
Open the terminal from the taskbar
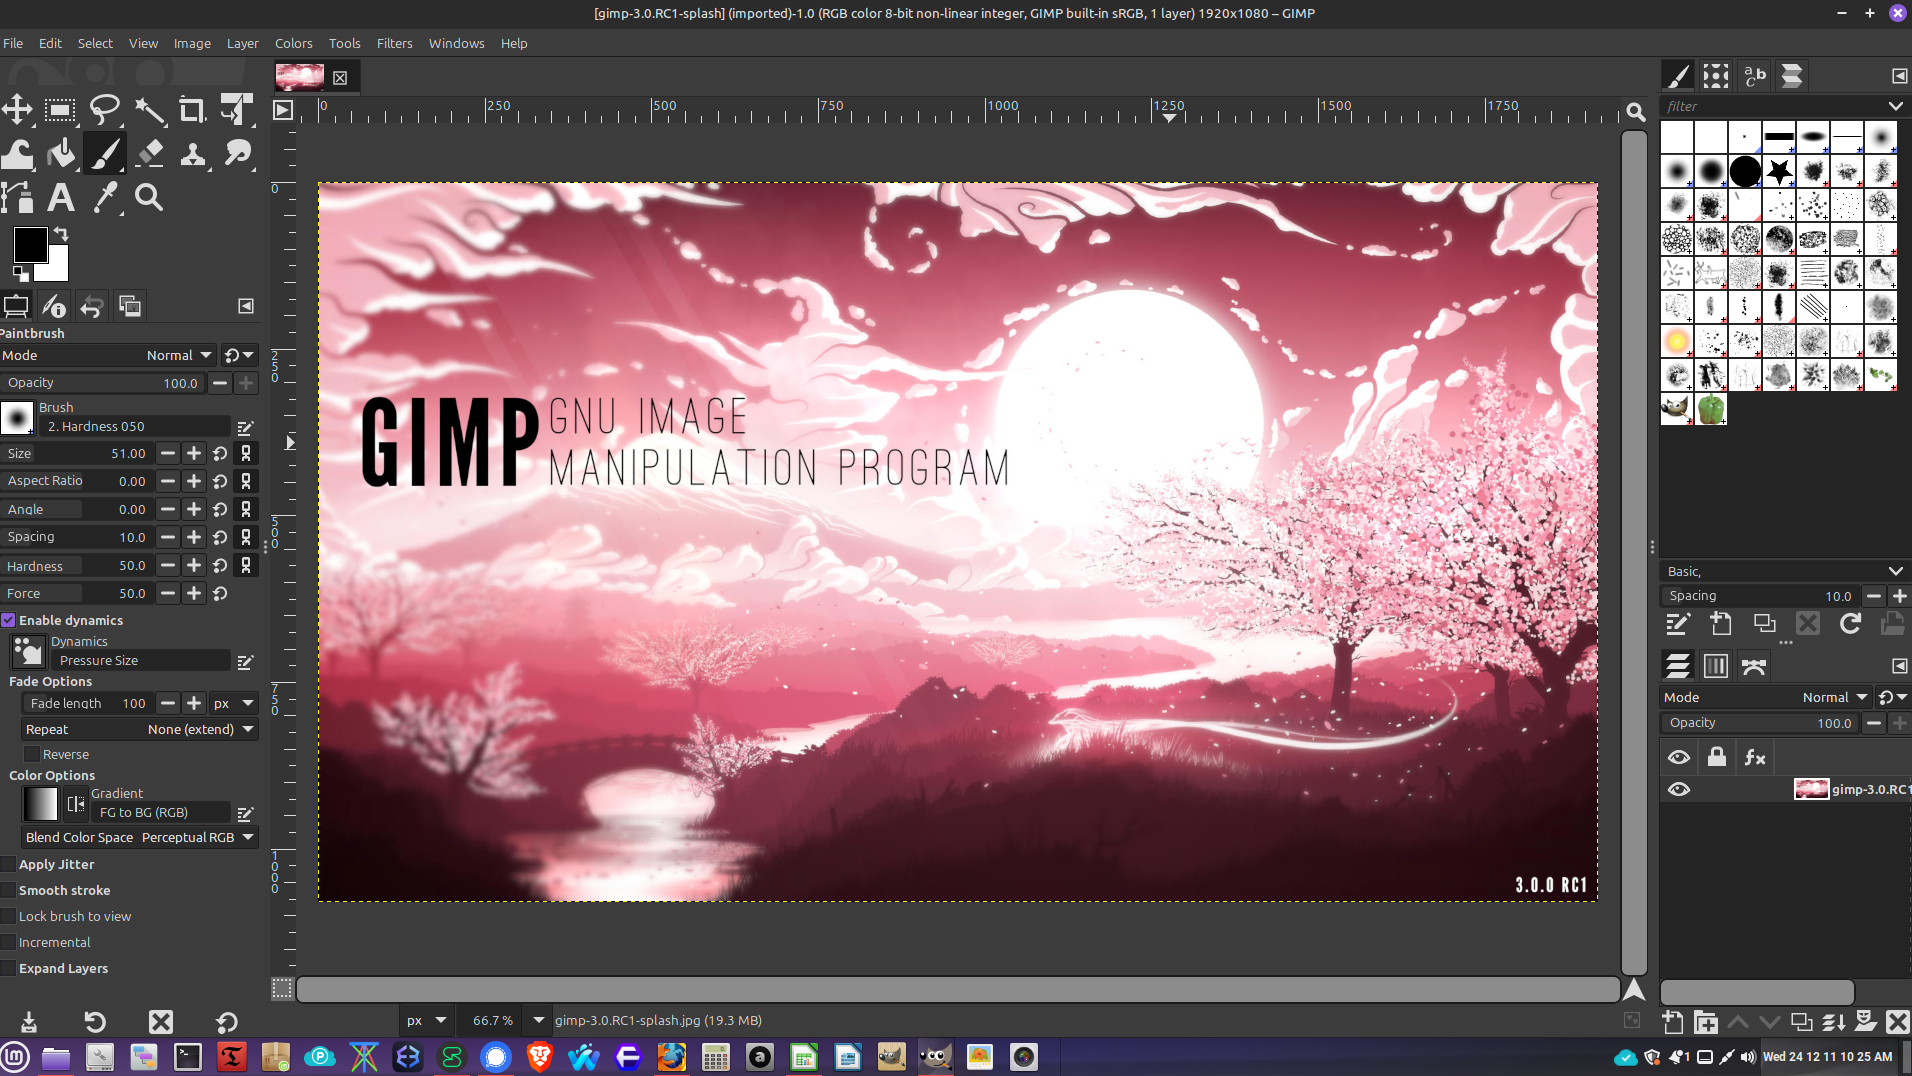[188, 1056]
